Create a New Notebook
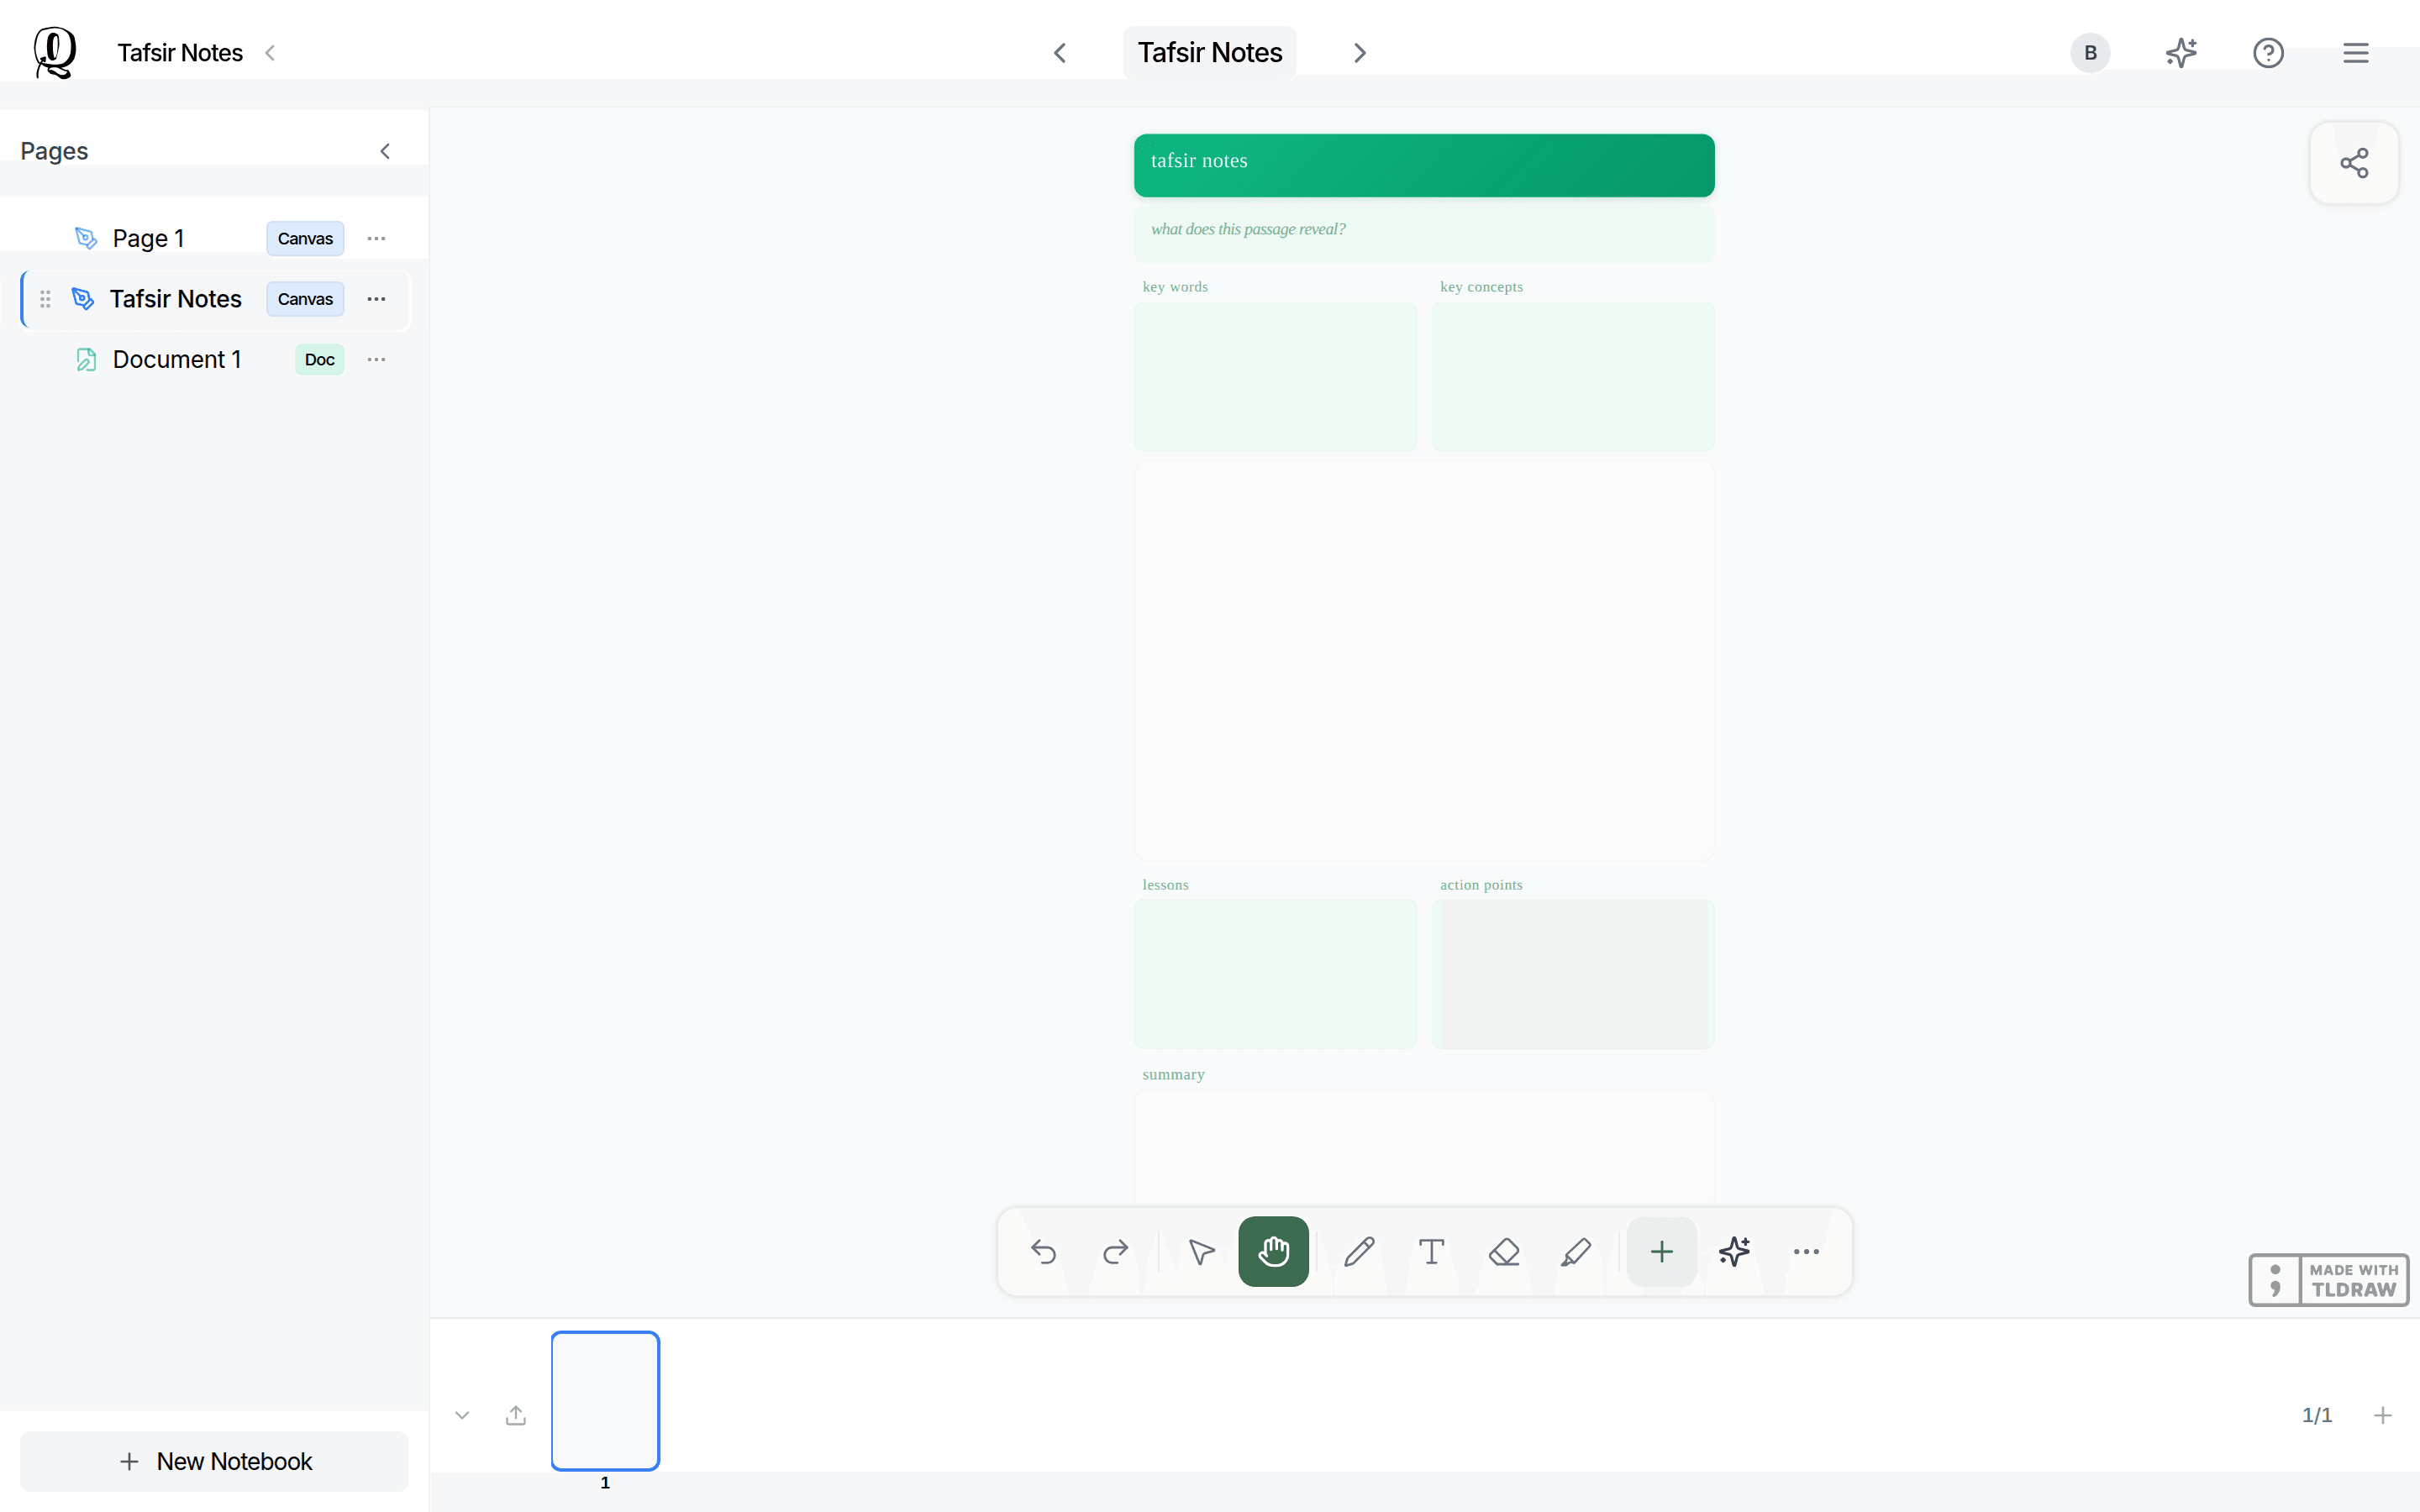The width and height of the screenshot is (2420, 1512). [x=214, y=1461]
